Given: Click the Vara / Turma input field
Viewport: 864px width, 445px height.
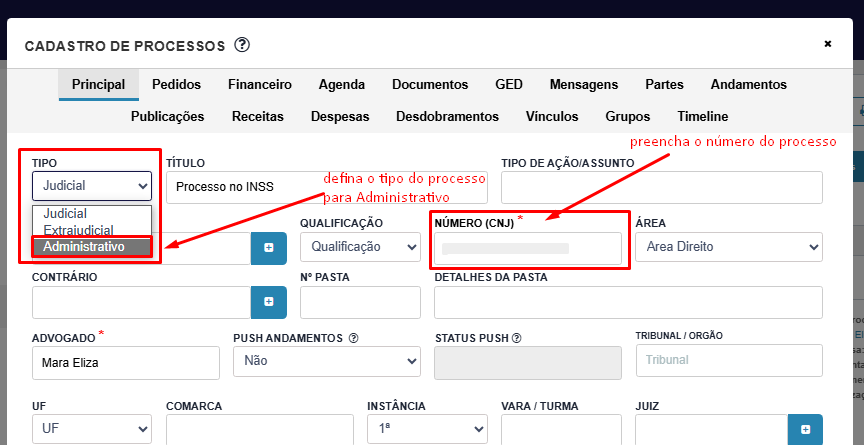Looking at the screenshot, I should 561,429.
